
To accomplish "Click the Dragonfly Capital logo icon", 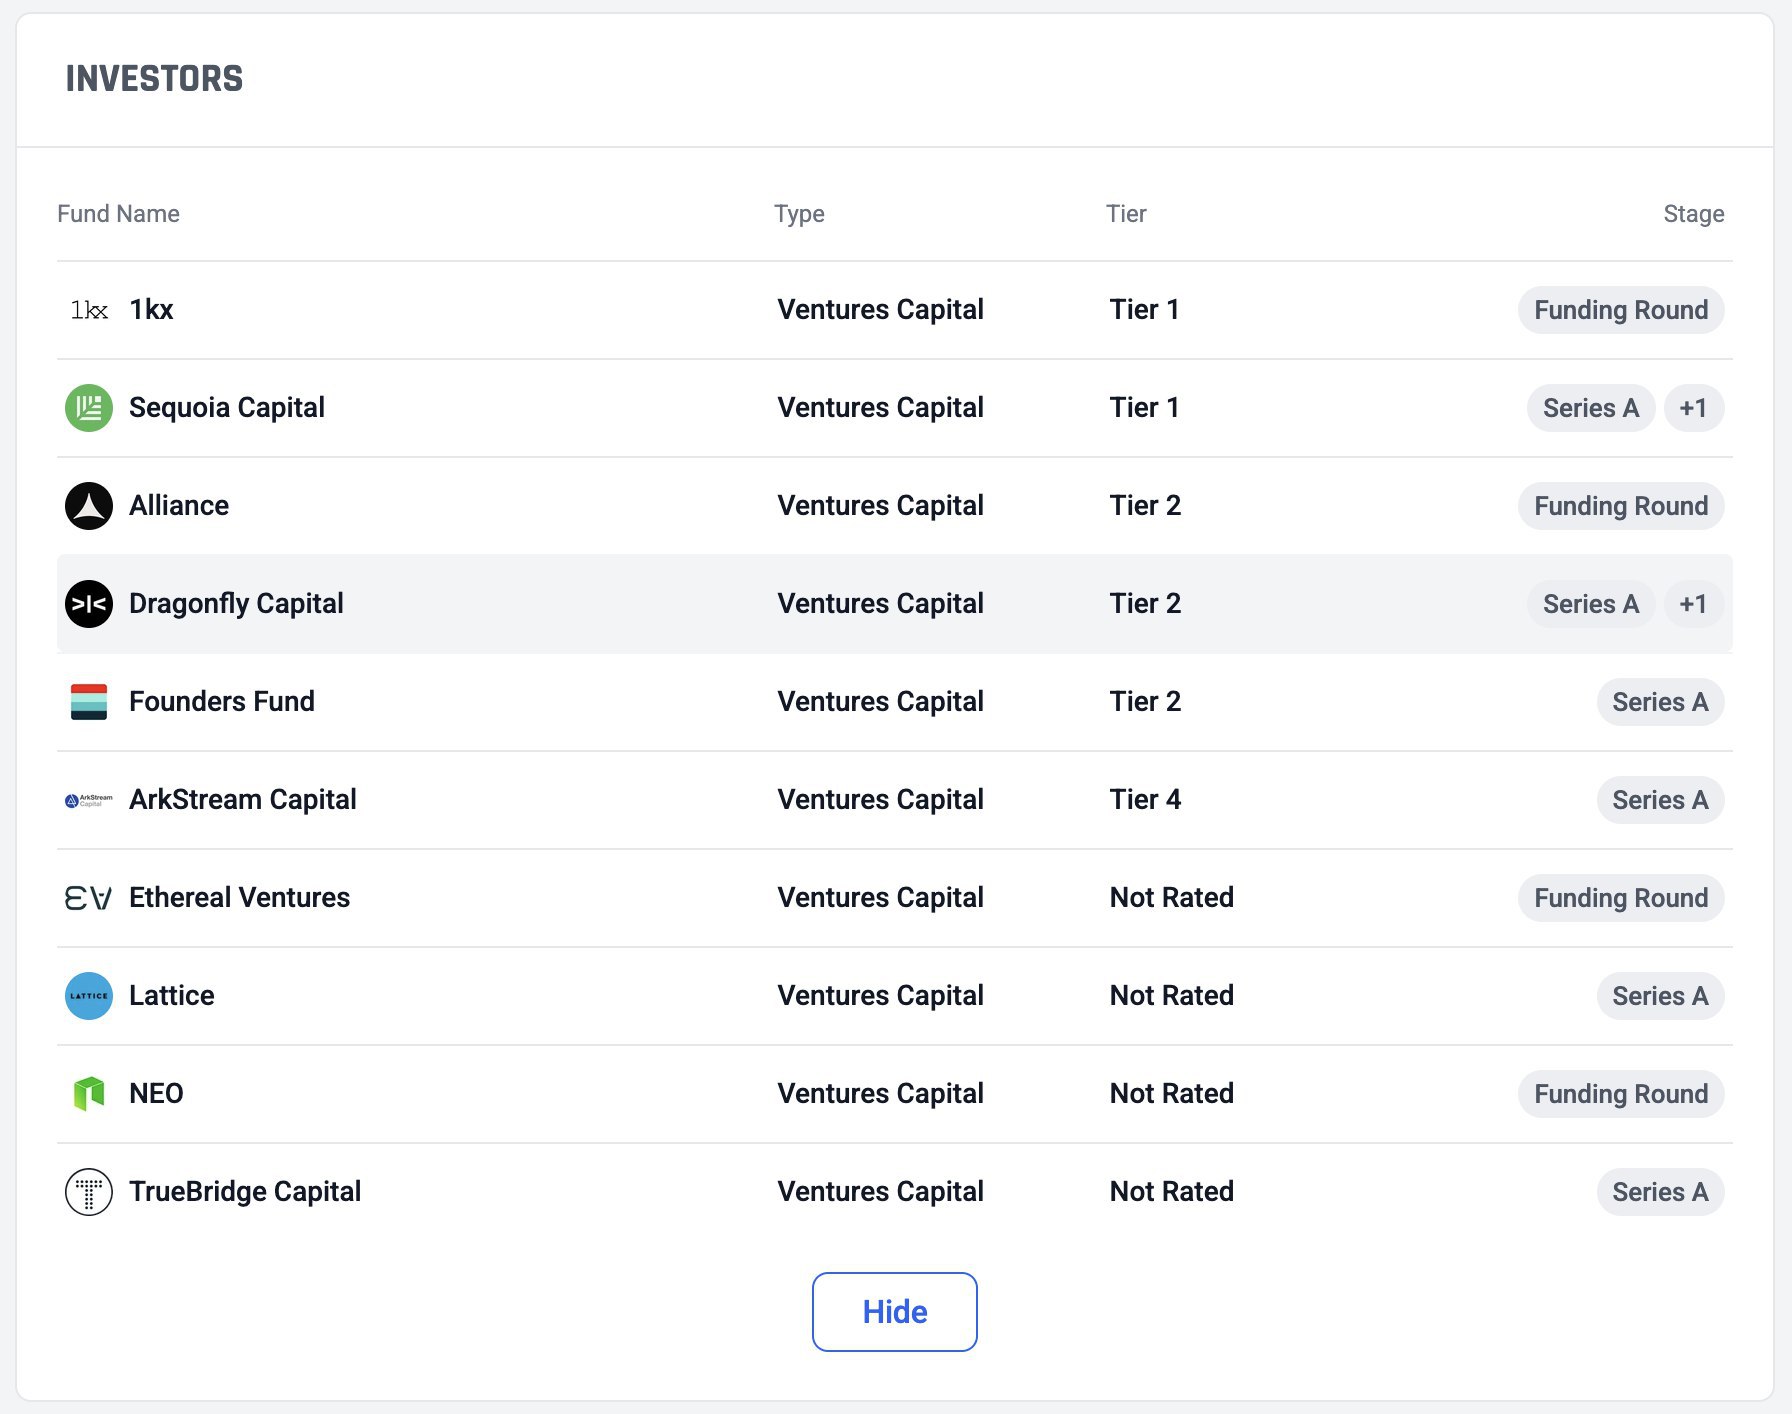I will tap(89, 604).
